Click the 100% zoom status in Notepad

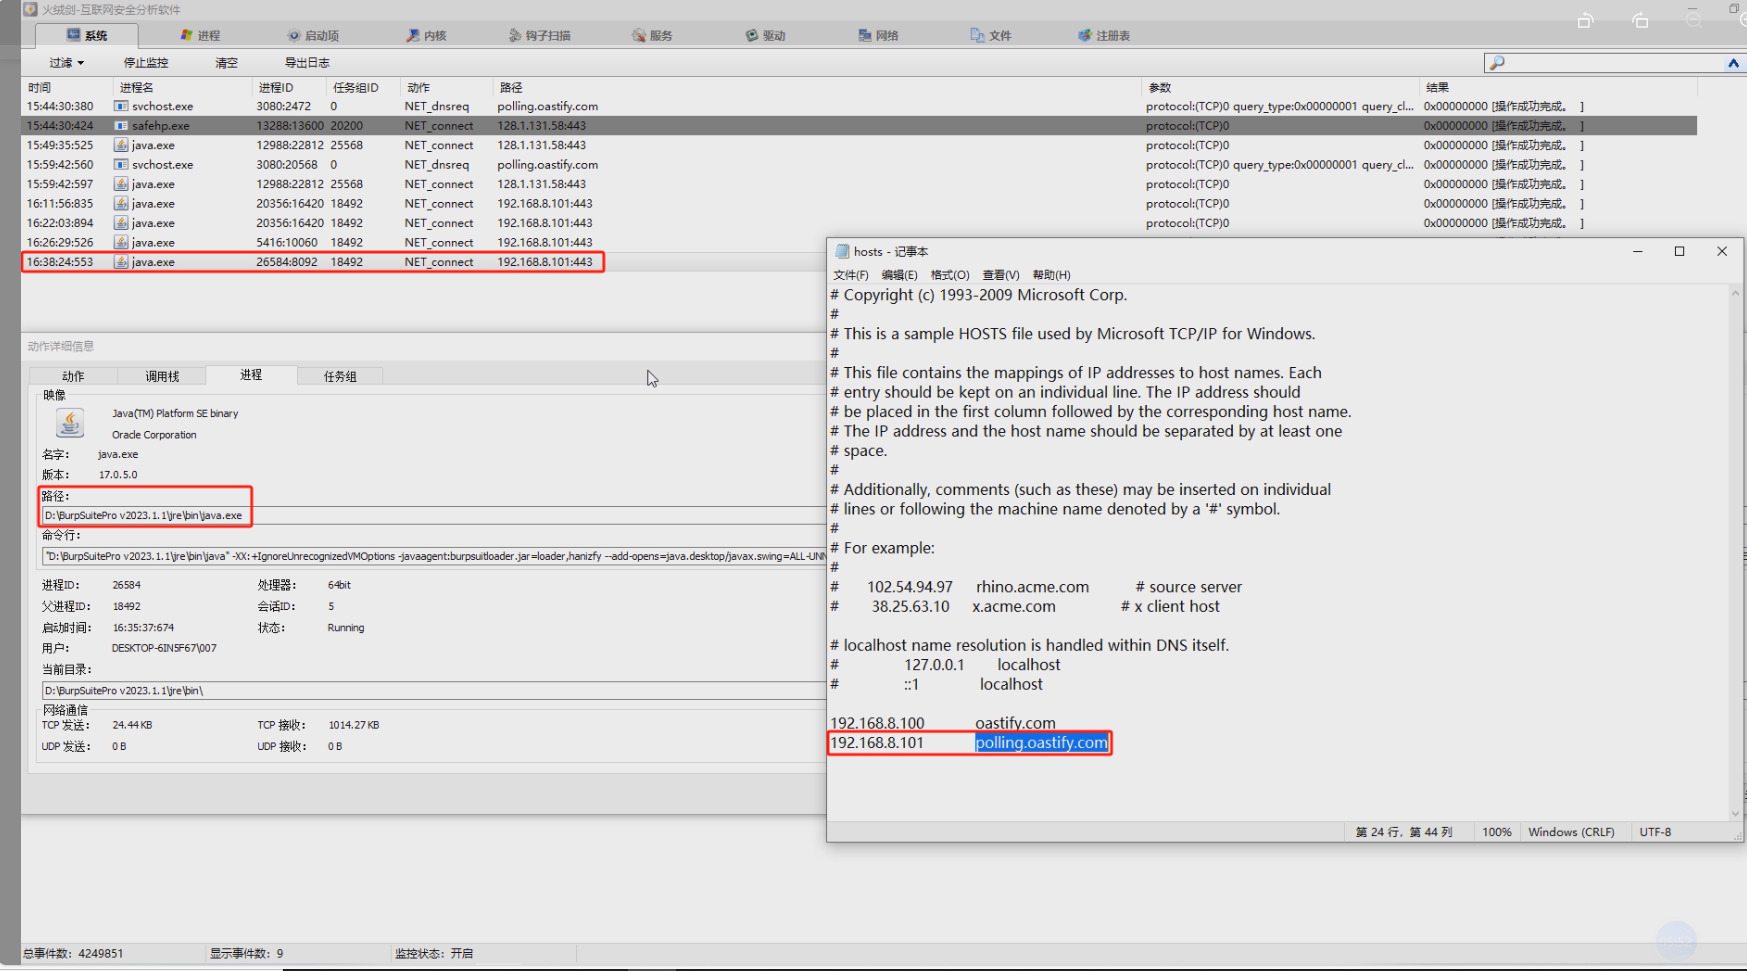click(x=1497, y=832)
